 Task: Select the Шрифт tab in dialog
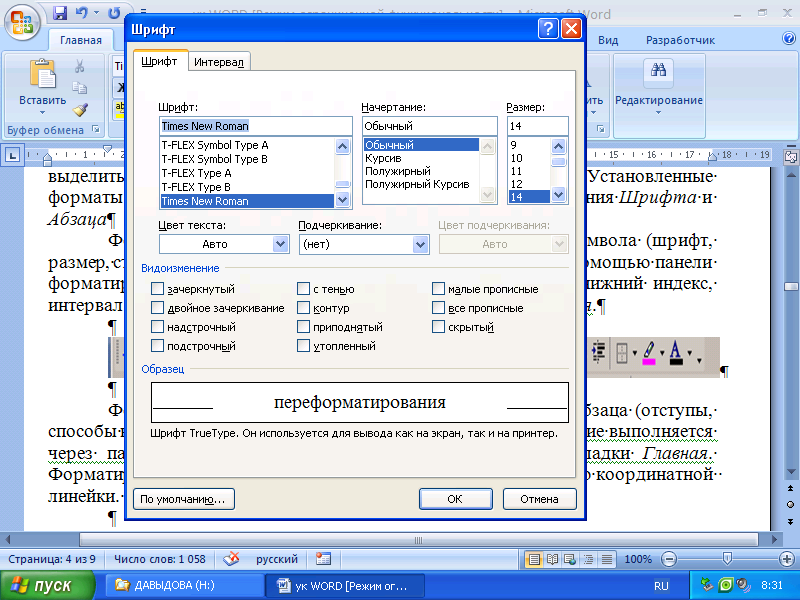(159, 61)
